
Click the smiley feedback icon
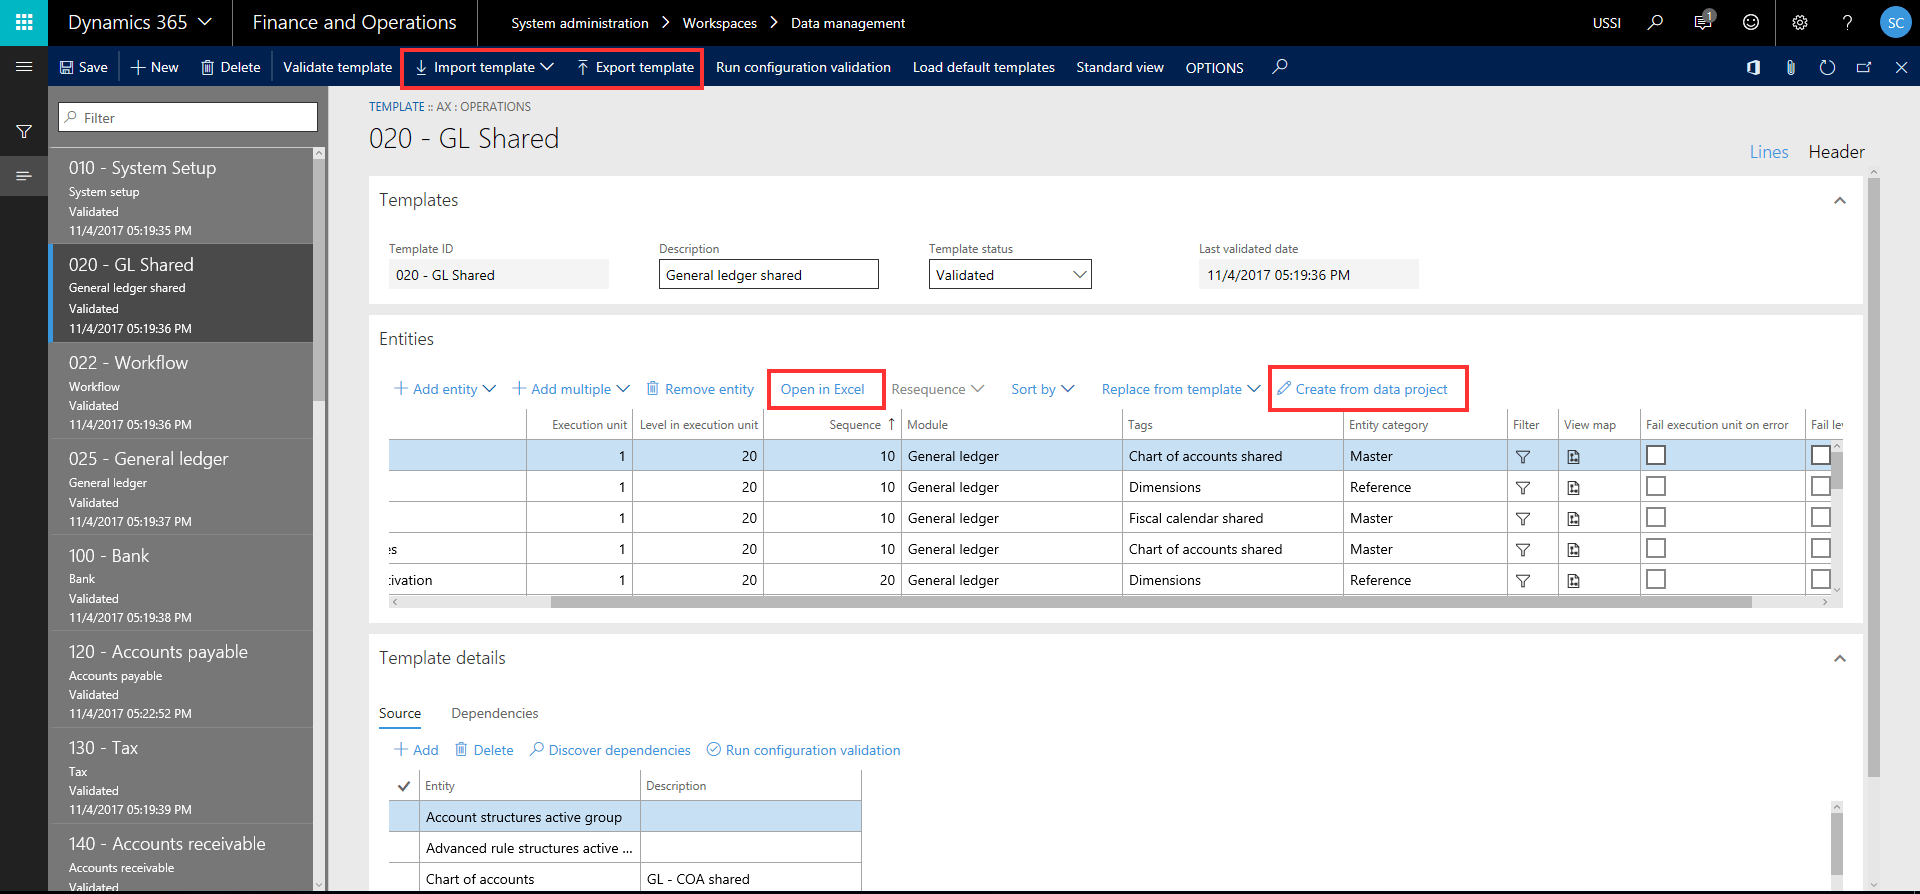[x=1751, y=22]
